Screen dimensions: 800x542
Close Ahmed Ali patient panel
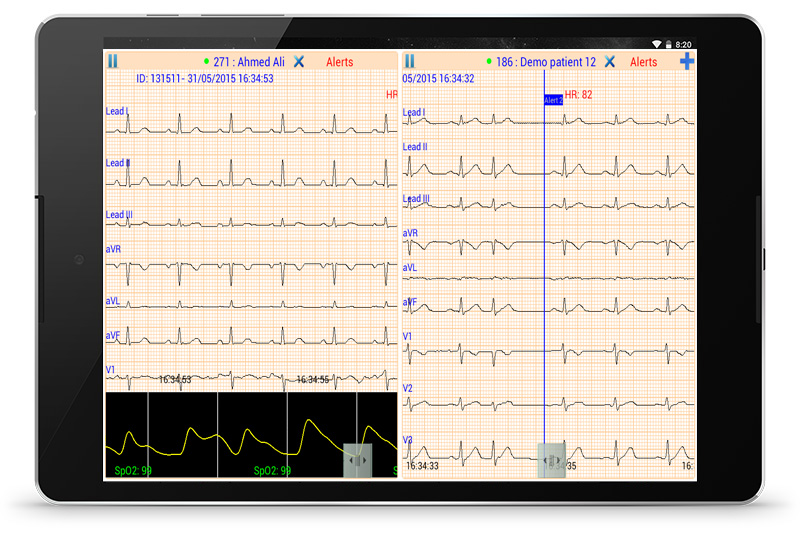(x=299, y=62)
